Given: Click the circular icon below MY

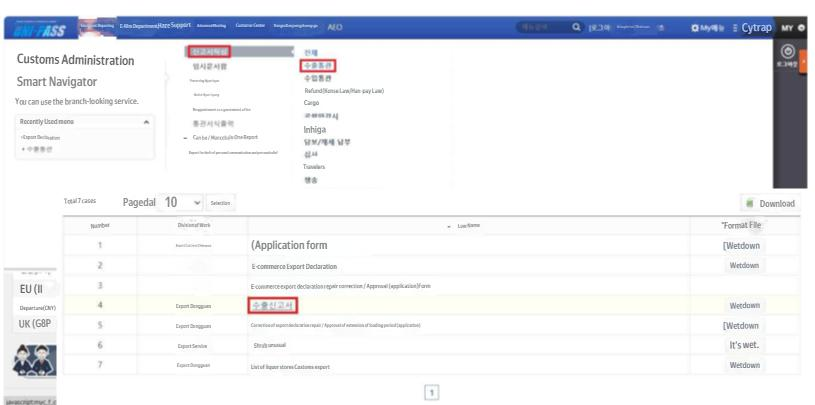Looking at the screenshot, I should 786,52.
